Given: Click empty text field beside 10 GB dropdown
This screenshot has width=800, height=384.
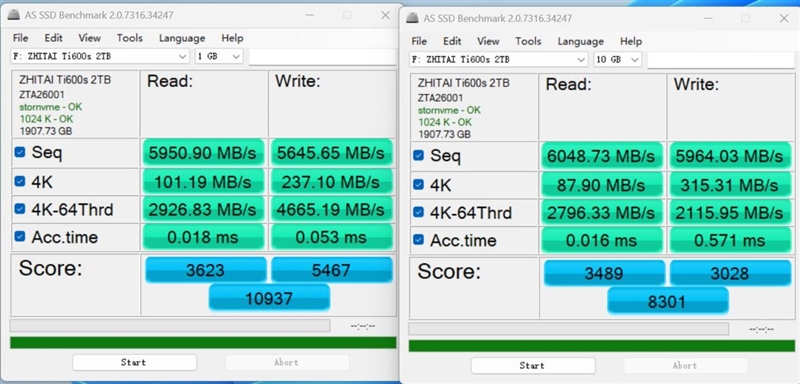Looking at the screenshot, I should click(720, 60).
